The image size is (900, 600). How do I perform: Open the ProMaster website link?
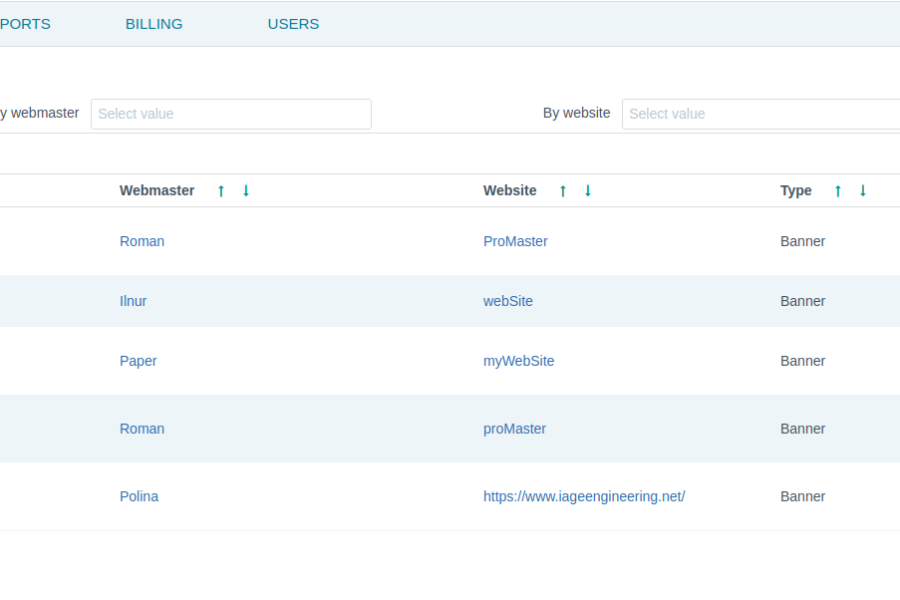(515, 241)
